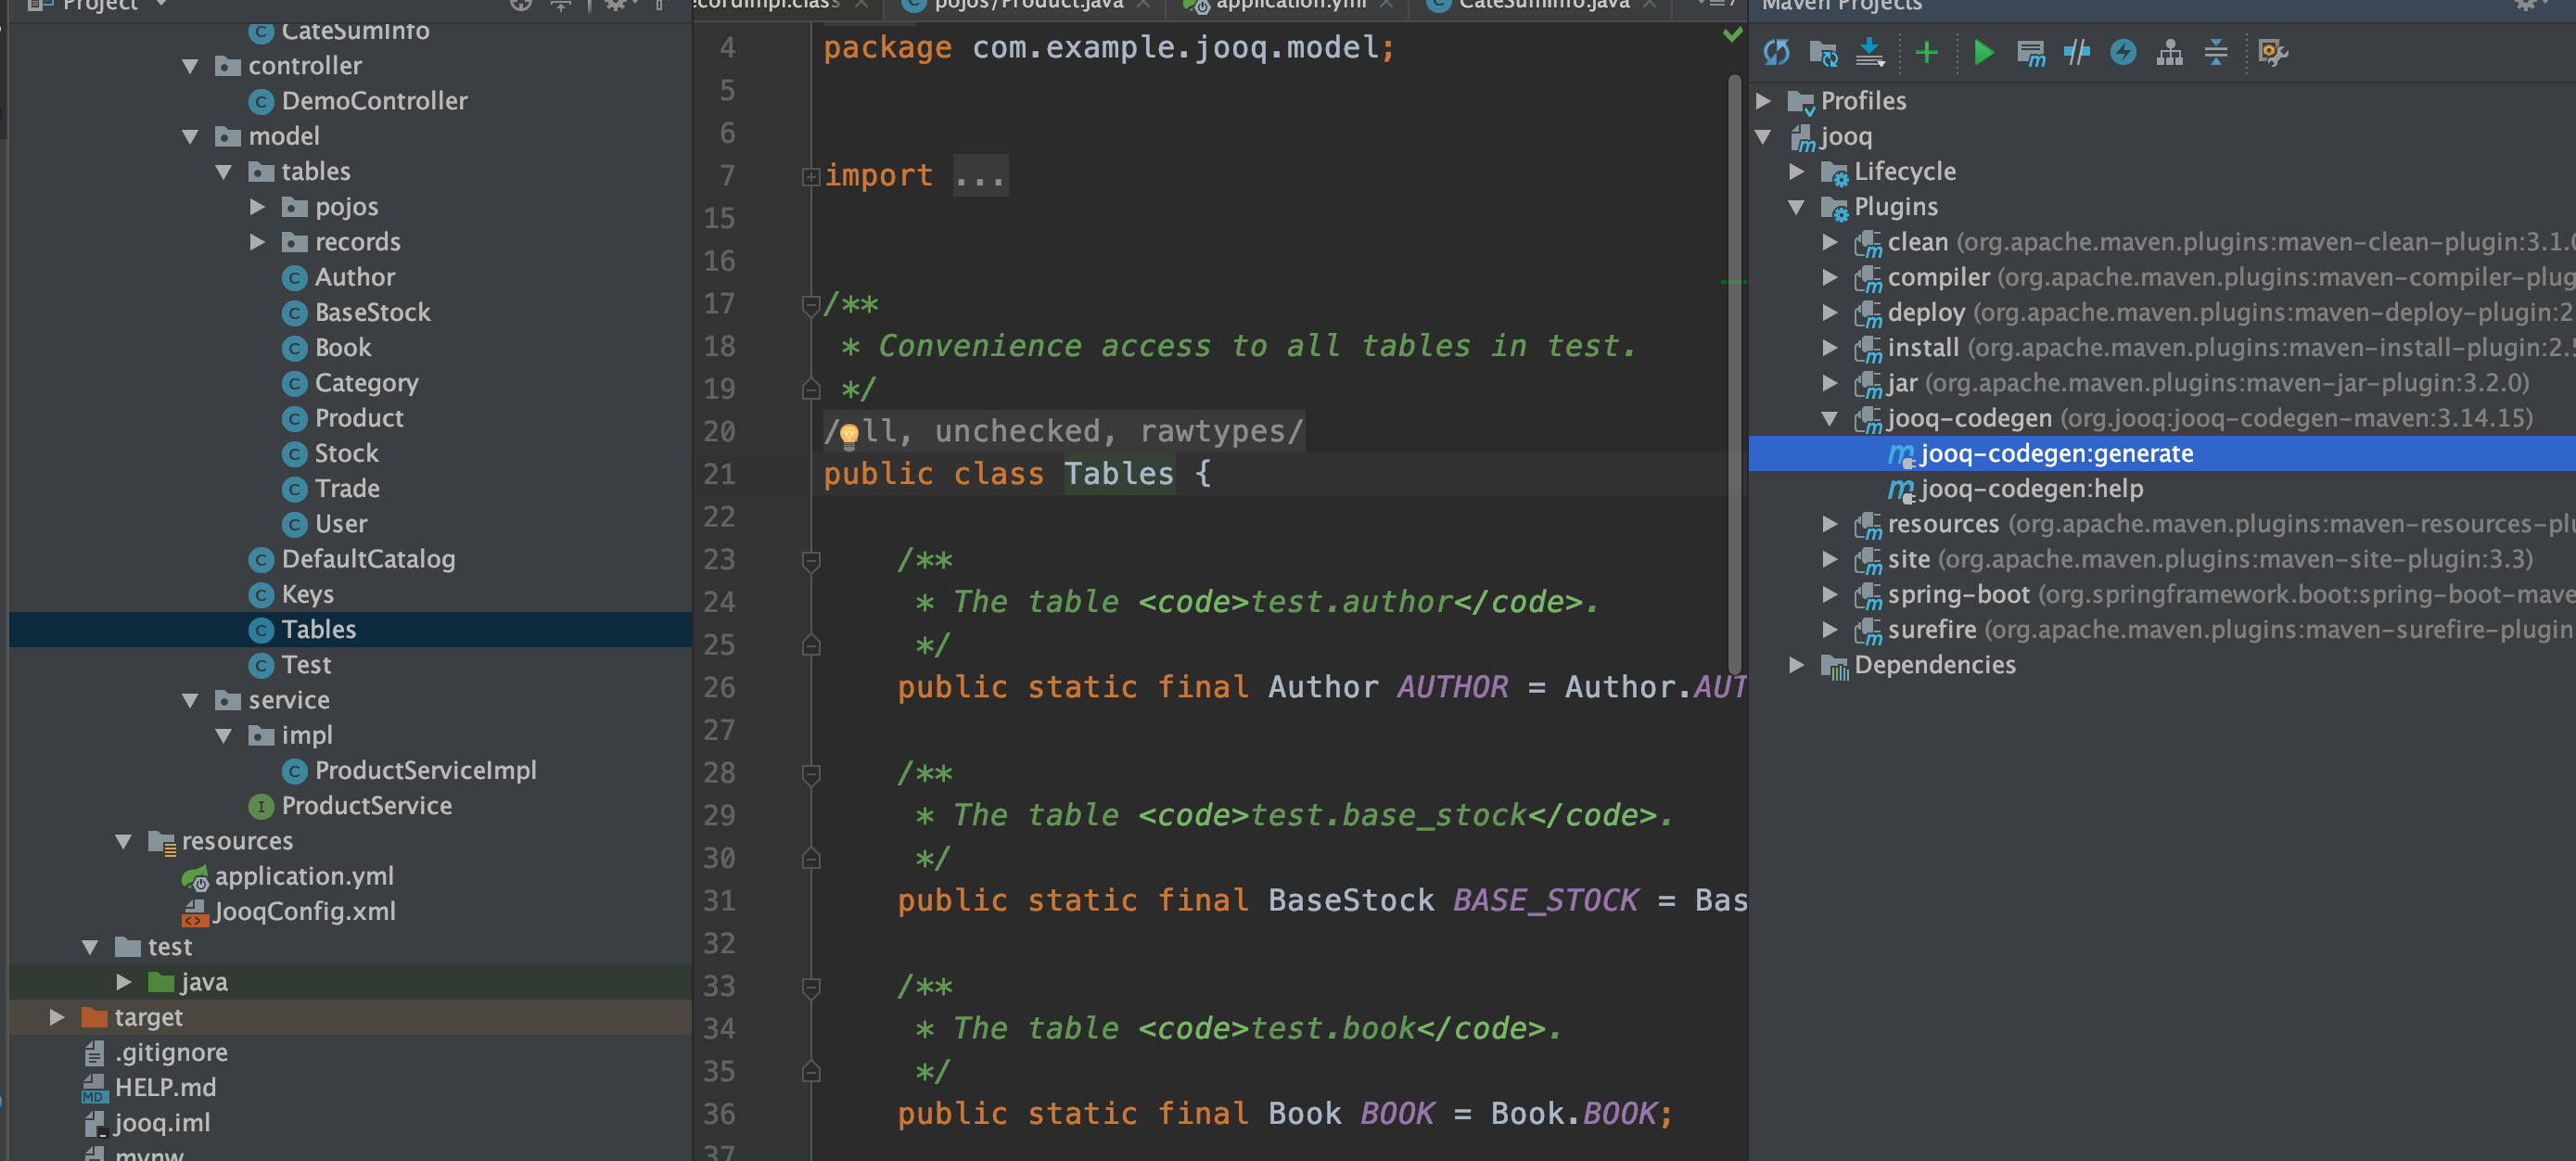Open the Keys class file
The image size is (2576, 1161).
(307, 595)
